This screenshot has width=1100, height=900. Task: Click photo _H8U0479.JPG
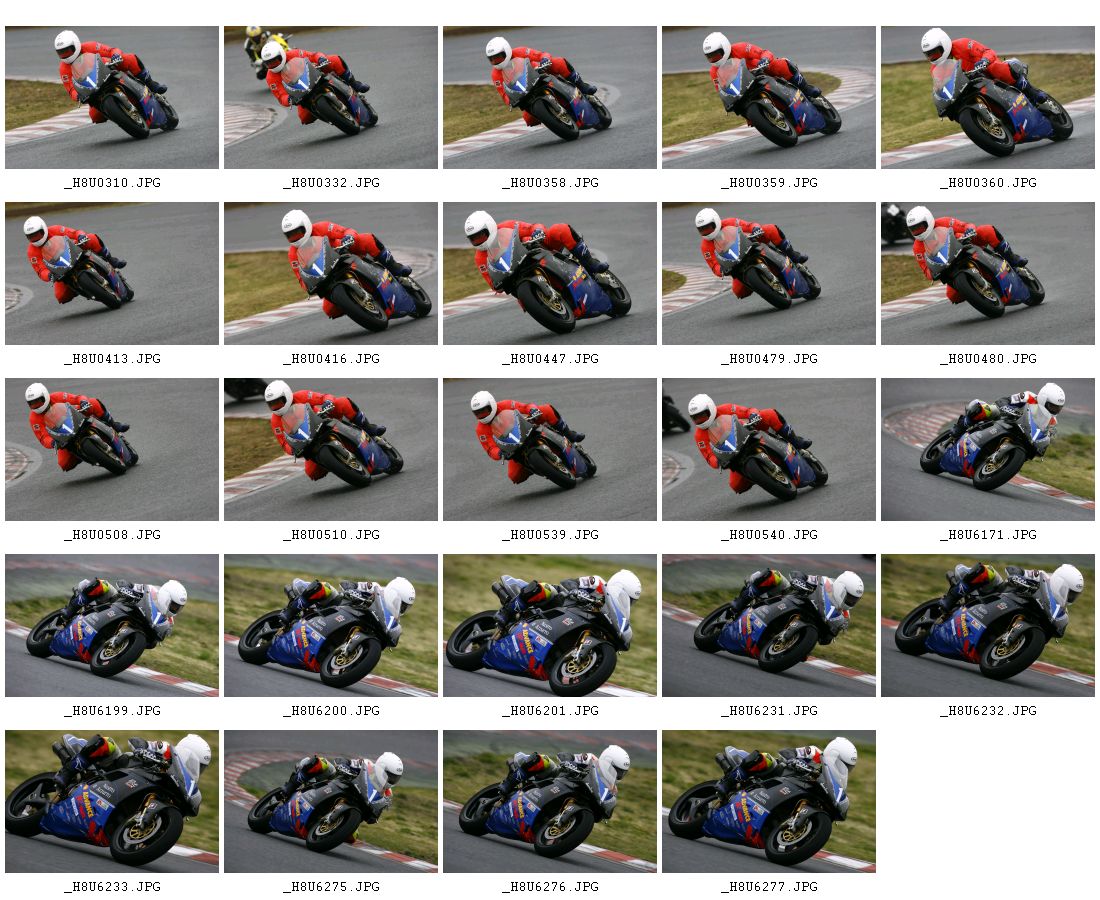point(769,274)
